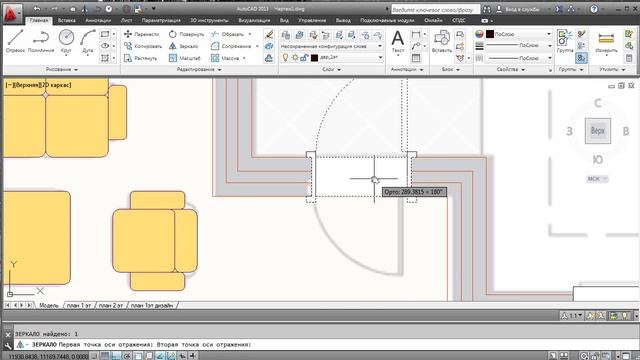The width and height of the screenshot is (640, 360).
Task: Expand the Рисование panel
Action: 61,70
